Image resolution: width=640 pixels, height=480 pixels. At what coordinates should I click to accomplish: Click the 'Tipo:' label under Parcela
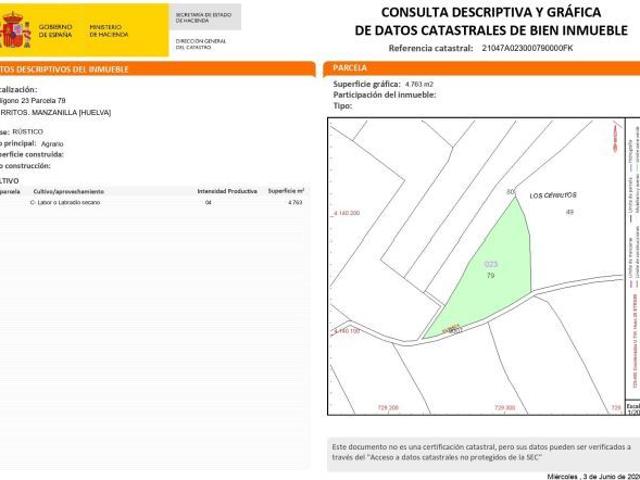[x=342, y=106]
